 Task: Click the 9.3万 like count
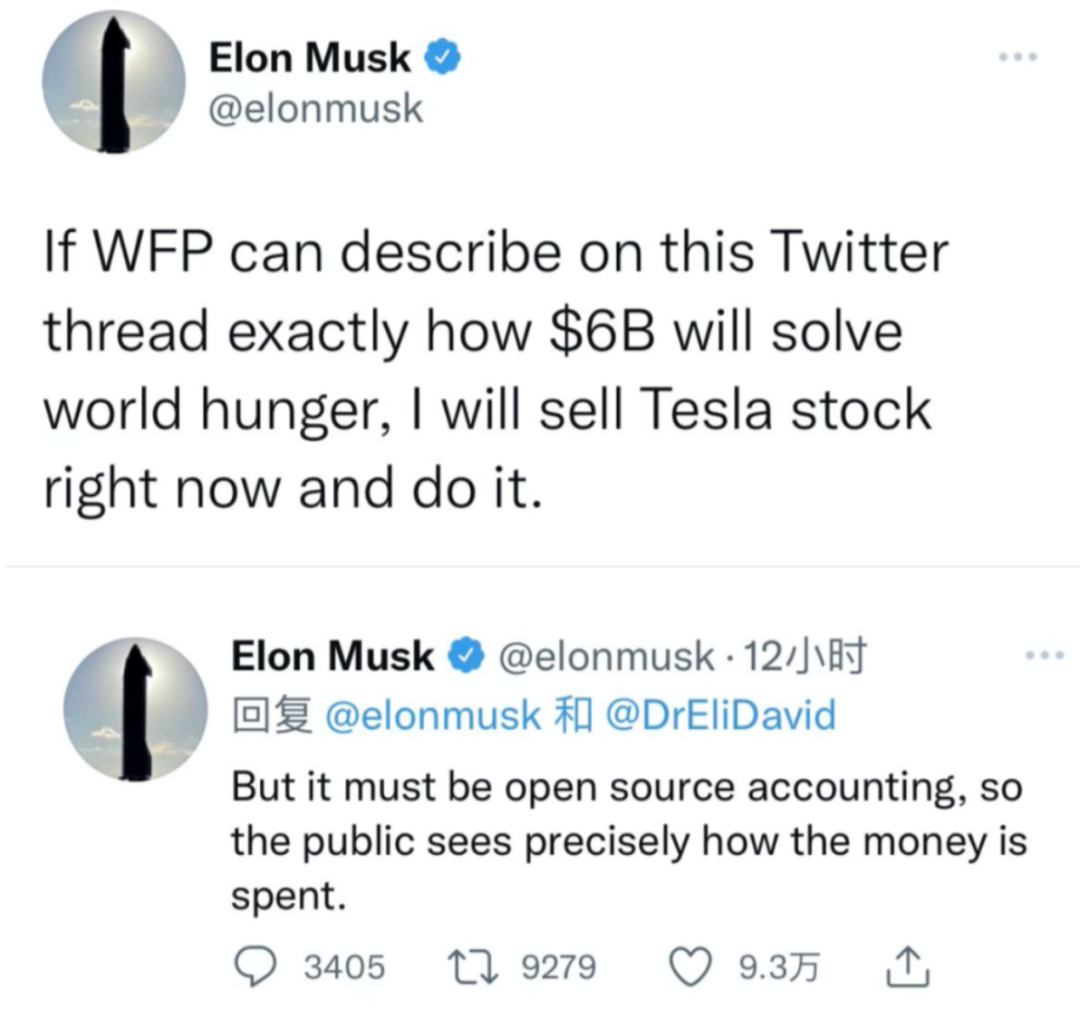pos(778,968)
